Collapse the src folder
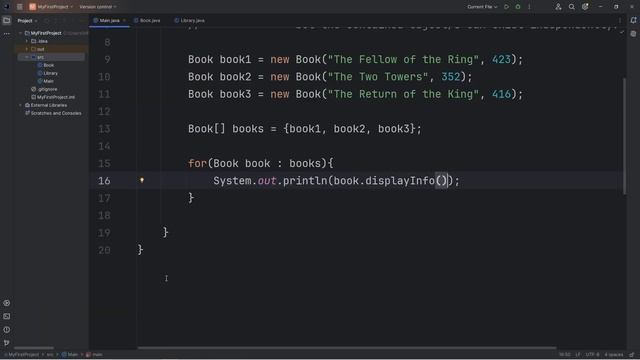The height and width of the screenshot is (360, 640). 27,57
